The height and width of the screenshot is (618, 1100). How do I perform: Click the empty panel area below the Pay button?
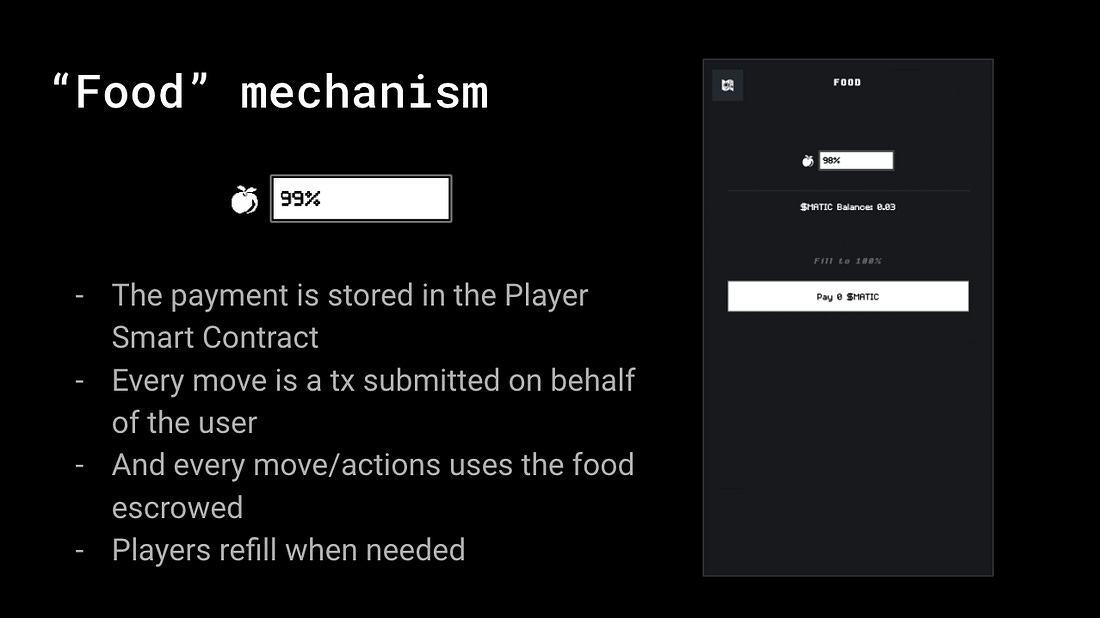click(847, 442)
